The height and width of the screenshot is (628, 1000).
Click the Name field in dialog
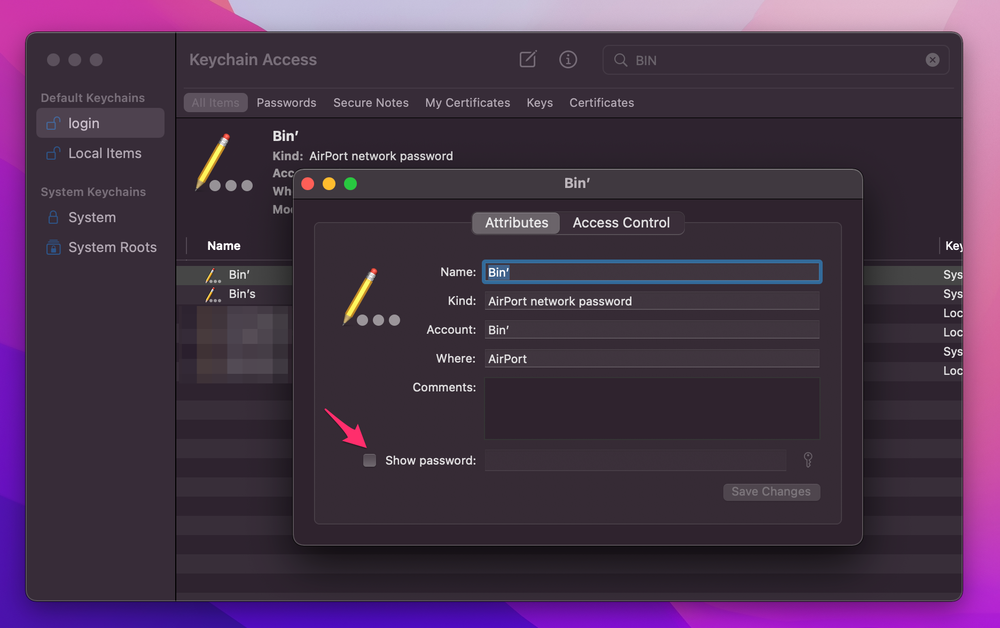[652, 272]
